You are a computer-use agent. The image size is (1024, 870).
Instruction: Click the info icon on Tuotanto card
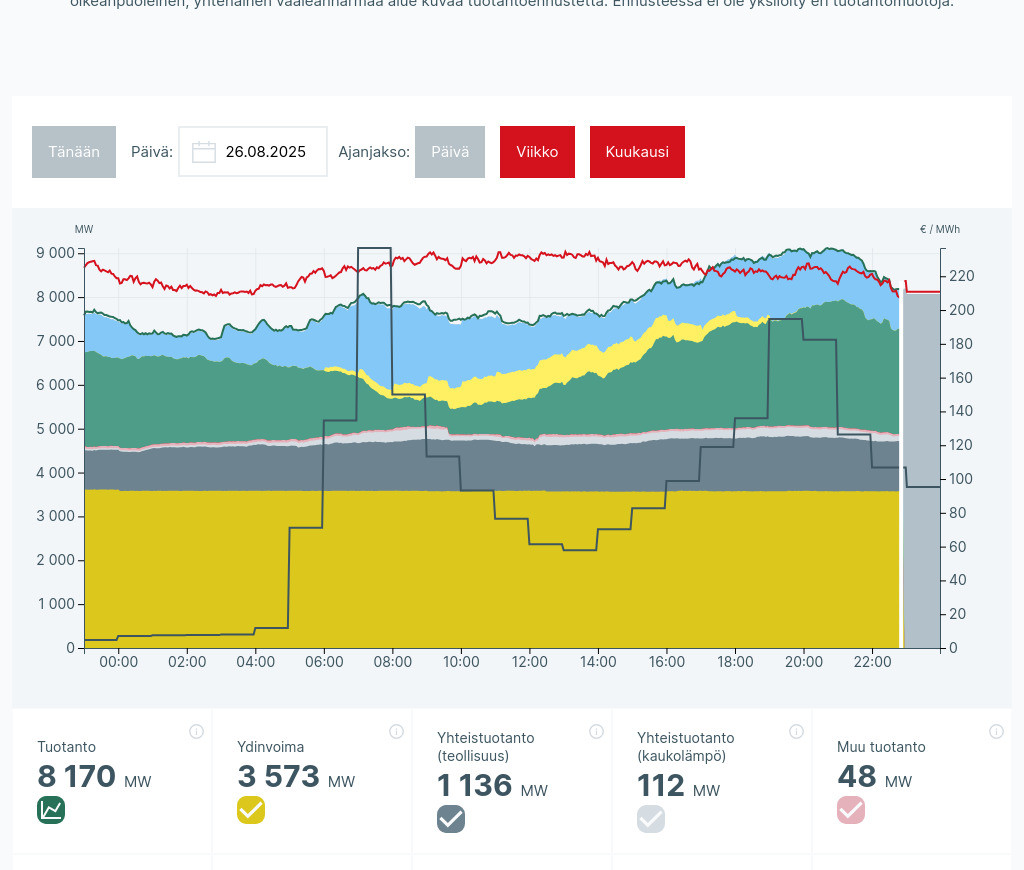click(196, 731)
